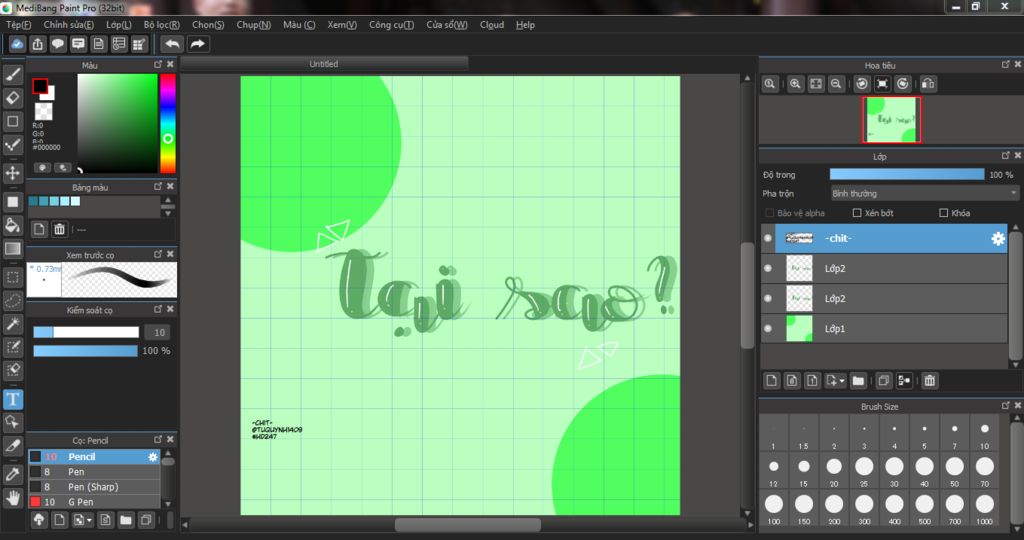Click the rainbow hue bar
The height and width of the screenshot is (540, 1024).
(168, 123)
